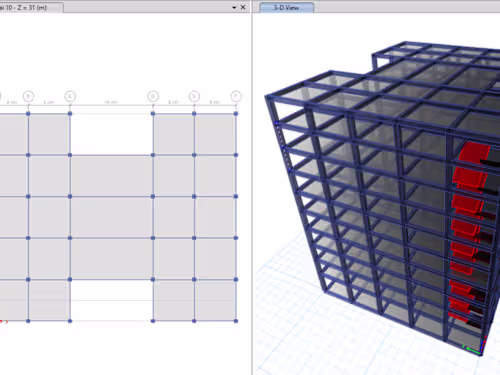Viewport: 500px width, 375px height.
Task: Select the top-right slab panel between E and F
Action: 215,134
